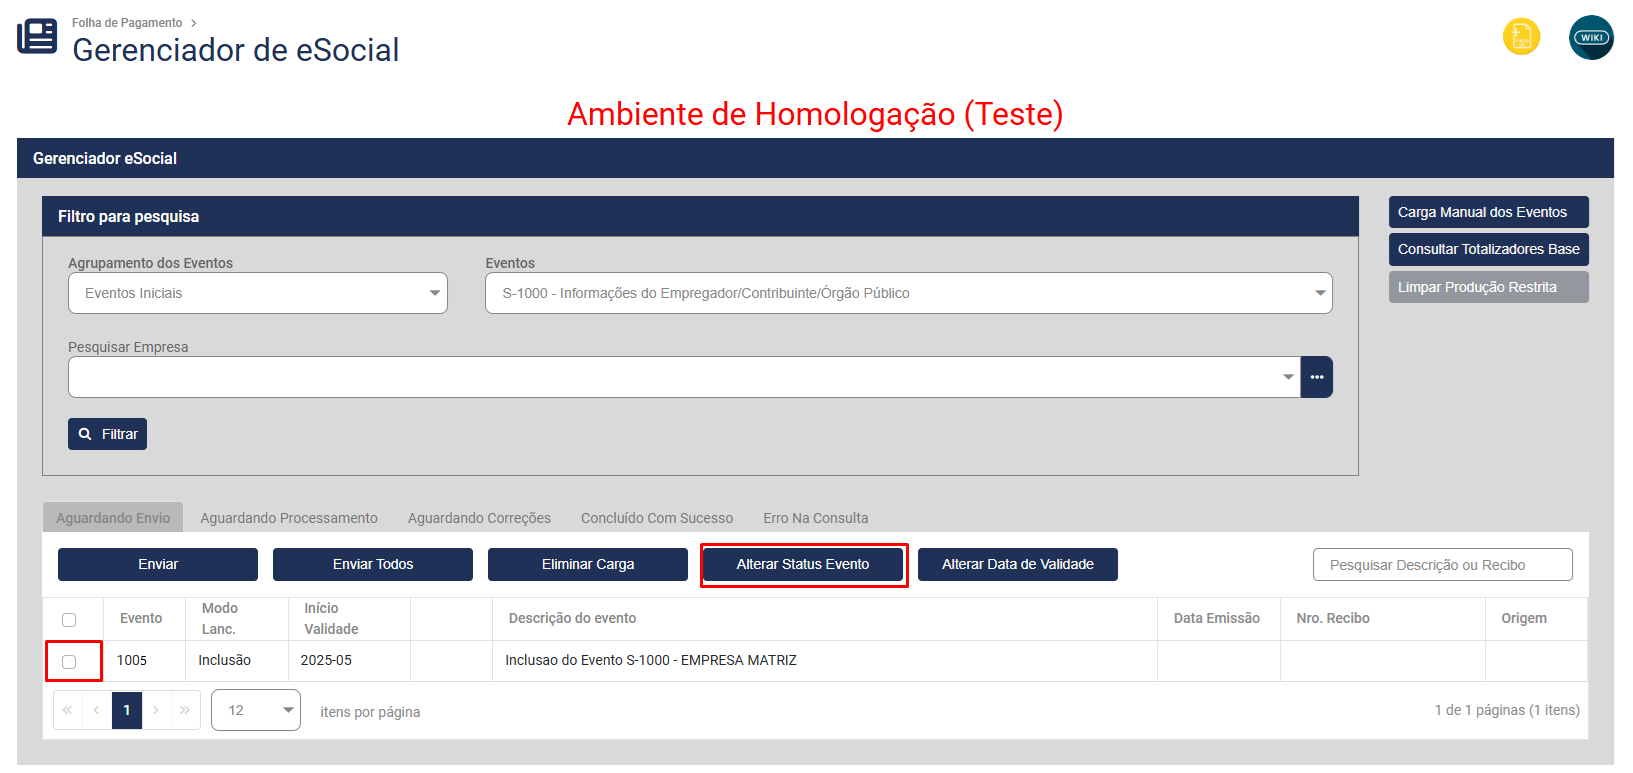The image size is (1633, 773).
Task: Click the newspaper module icon beside the title
Action: point(37,36)
